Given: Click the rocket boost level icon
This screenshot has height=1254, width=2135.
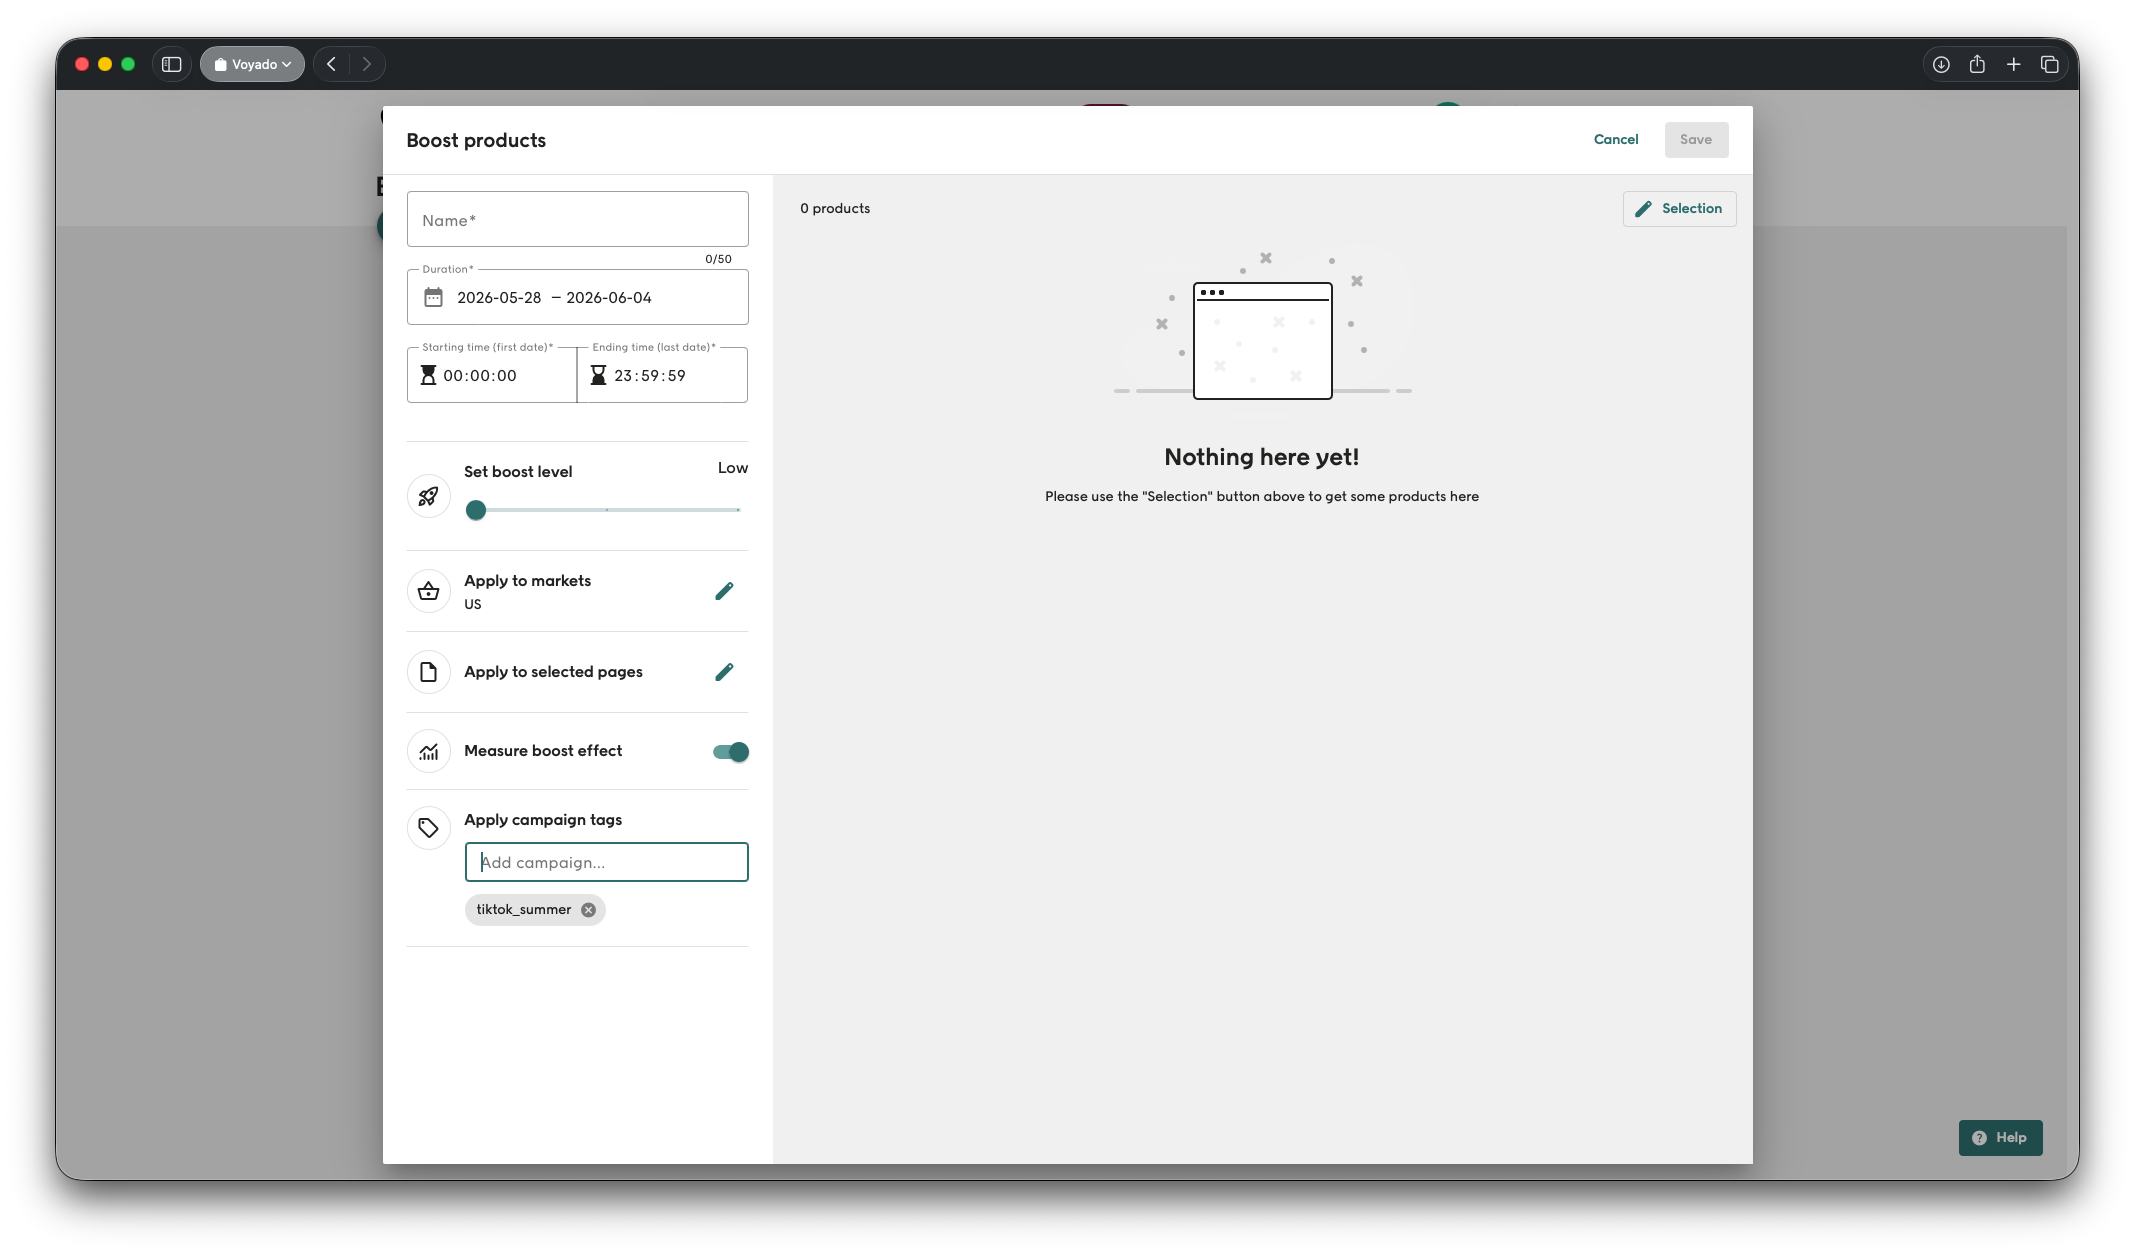Looking at the screenshot, I should pos(428,496).
